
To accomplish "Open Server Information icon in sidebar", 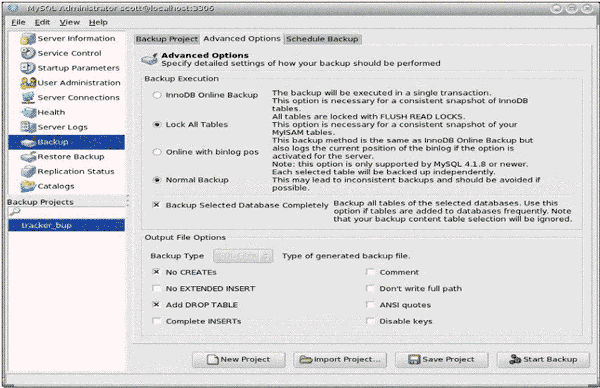I will click(x=28, y=39).
